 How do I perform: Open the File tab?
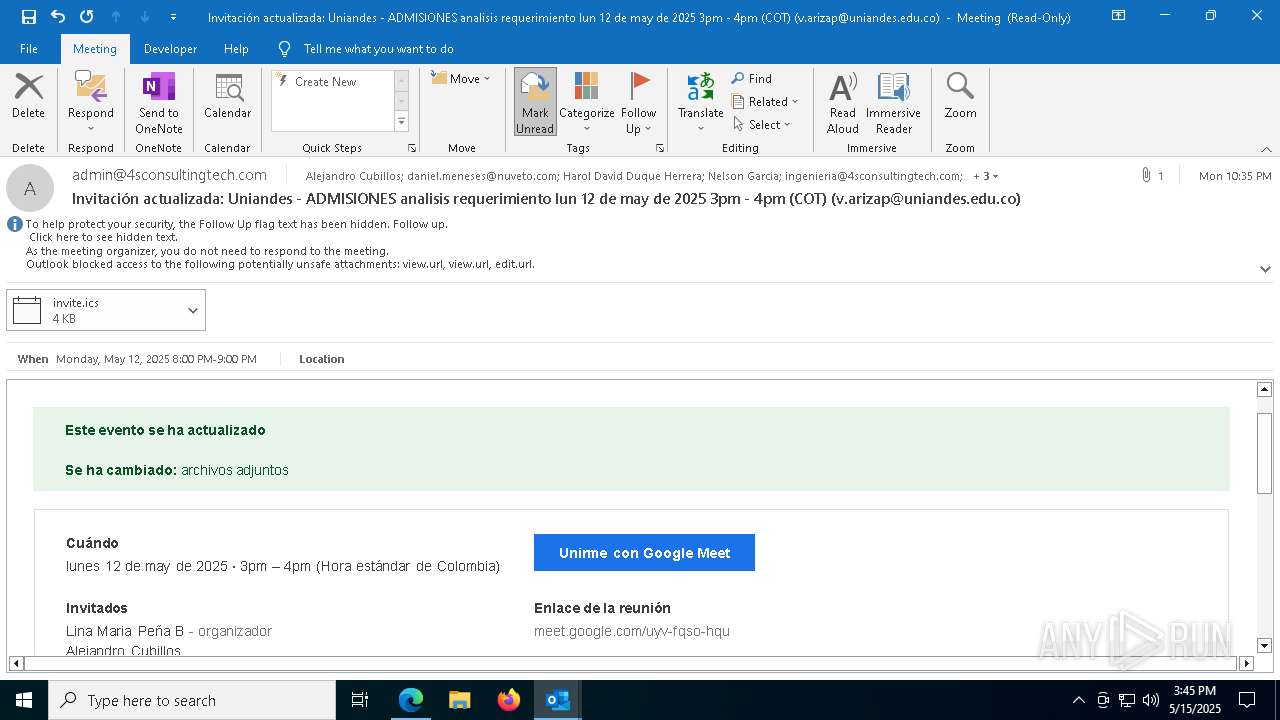pos(29,49)
